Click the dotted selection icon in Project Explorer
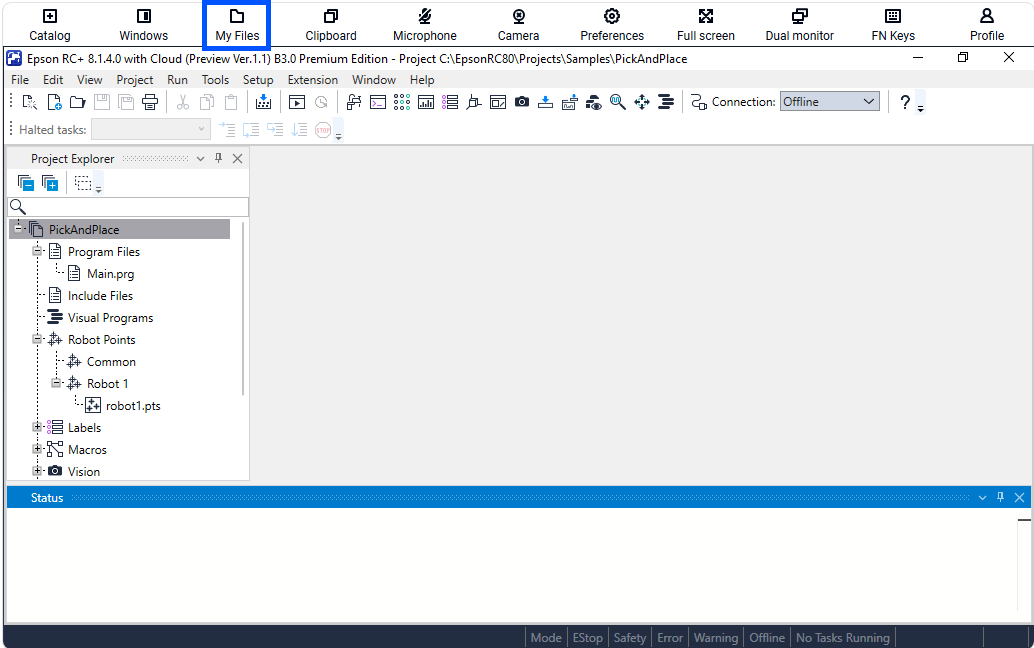The width and height of the screenshot is (1034, 648). (82, 183)
